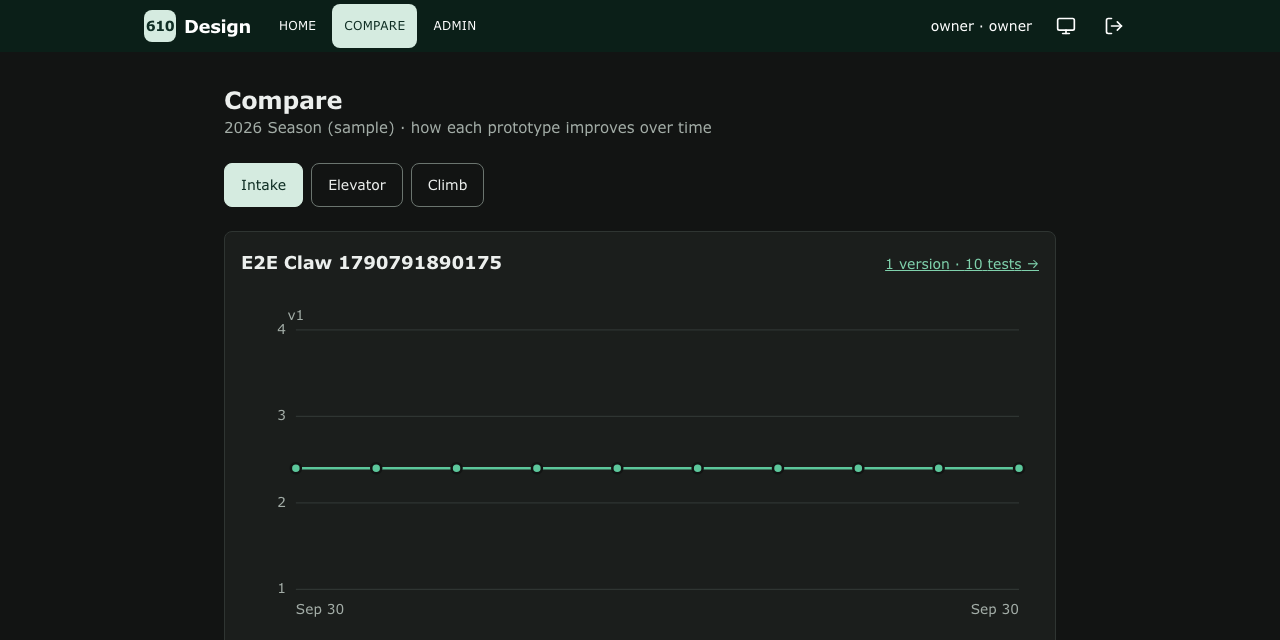Click the first data point on the chart

click(x=296, y=468)
